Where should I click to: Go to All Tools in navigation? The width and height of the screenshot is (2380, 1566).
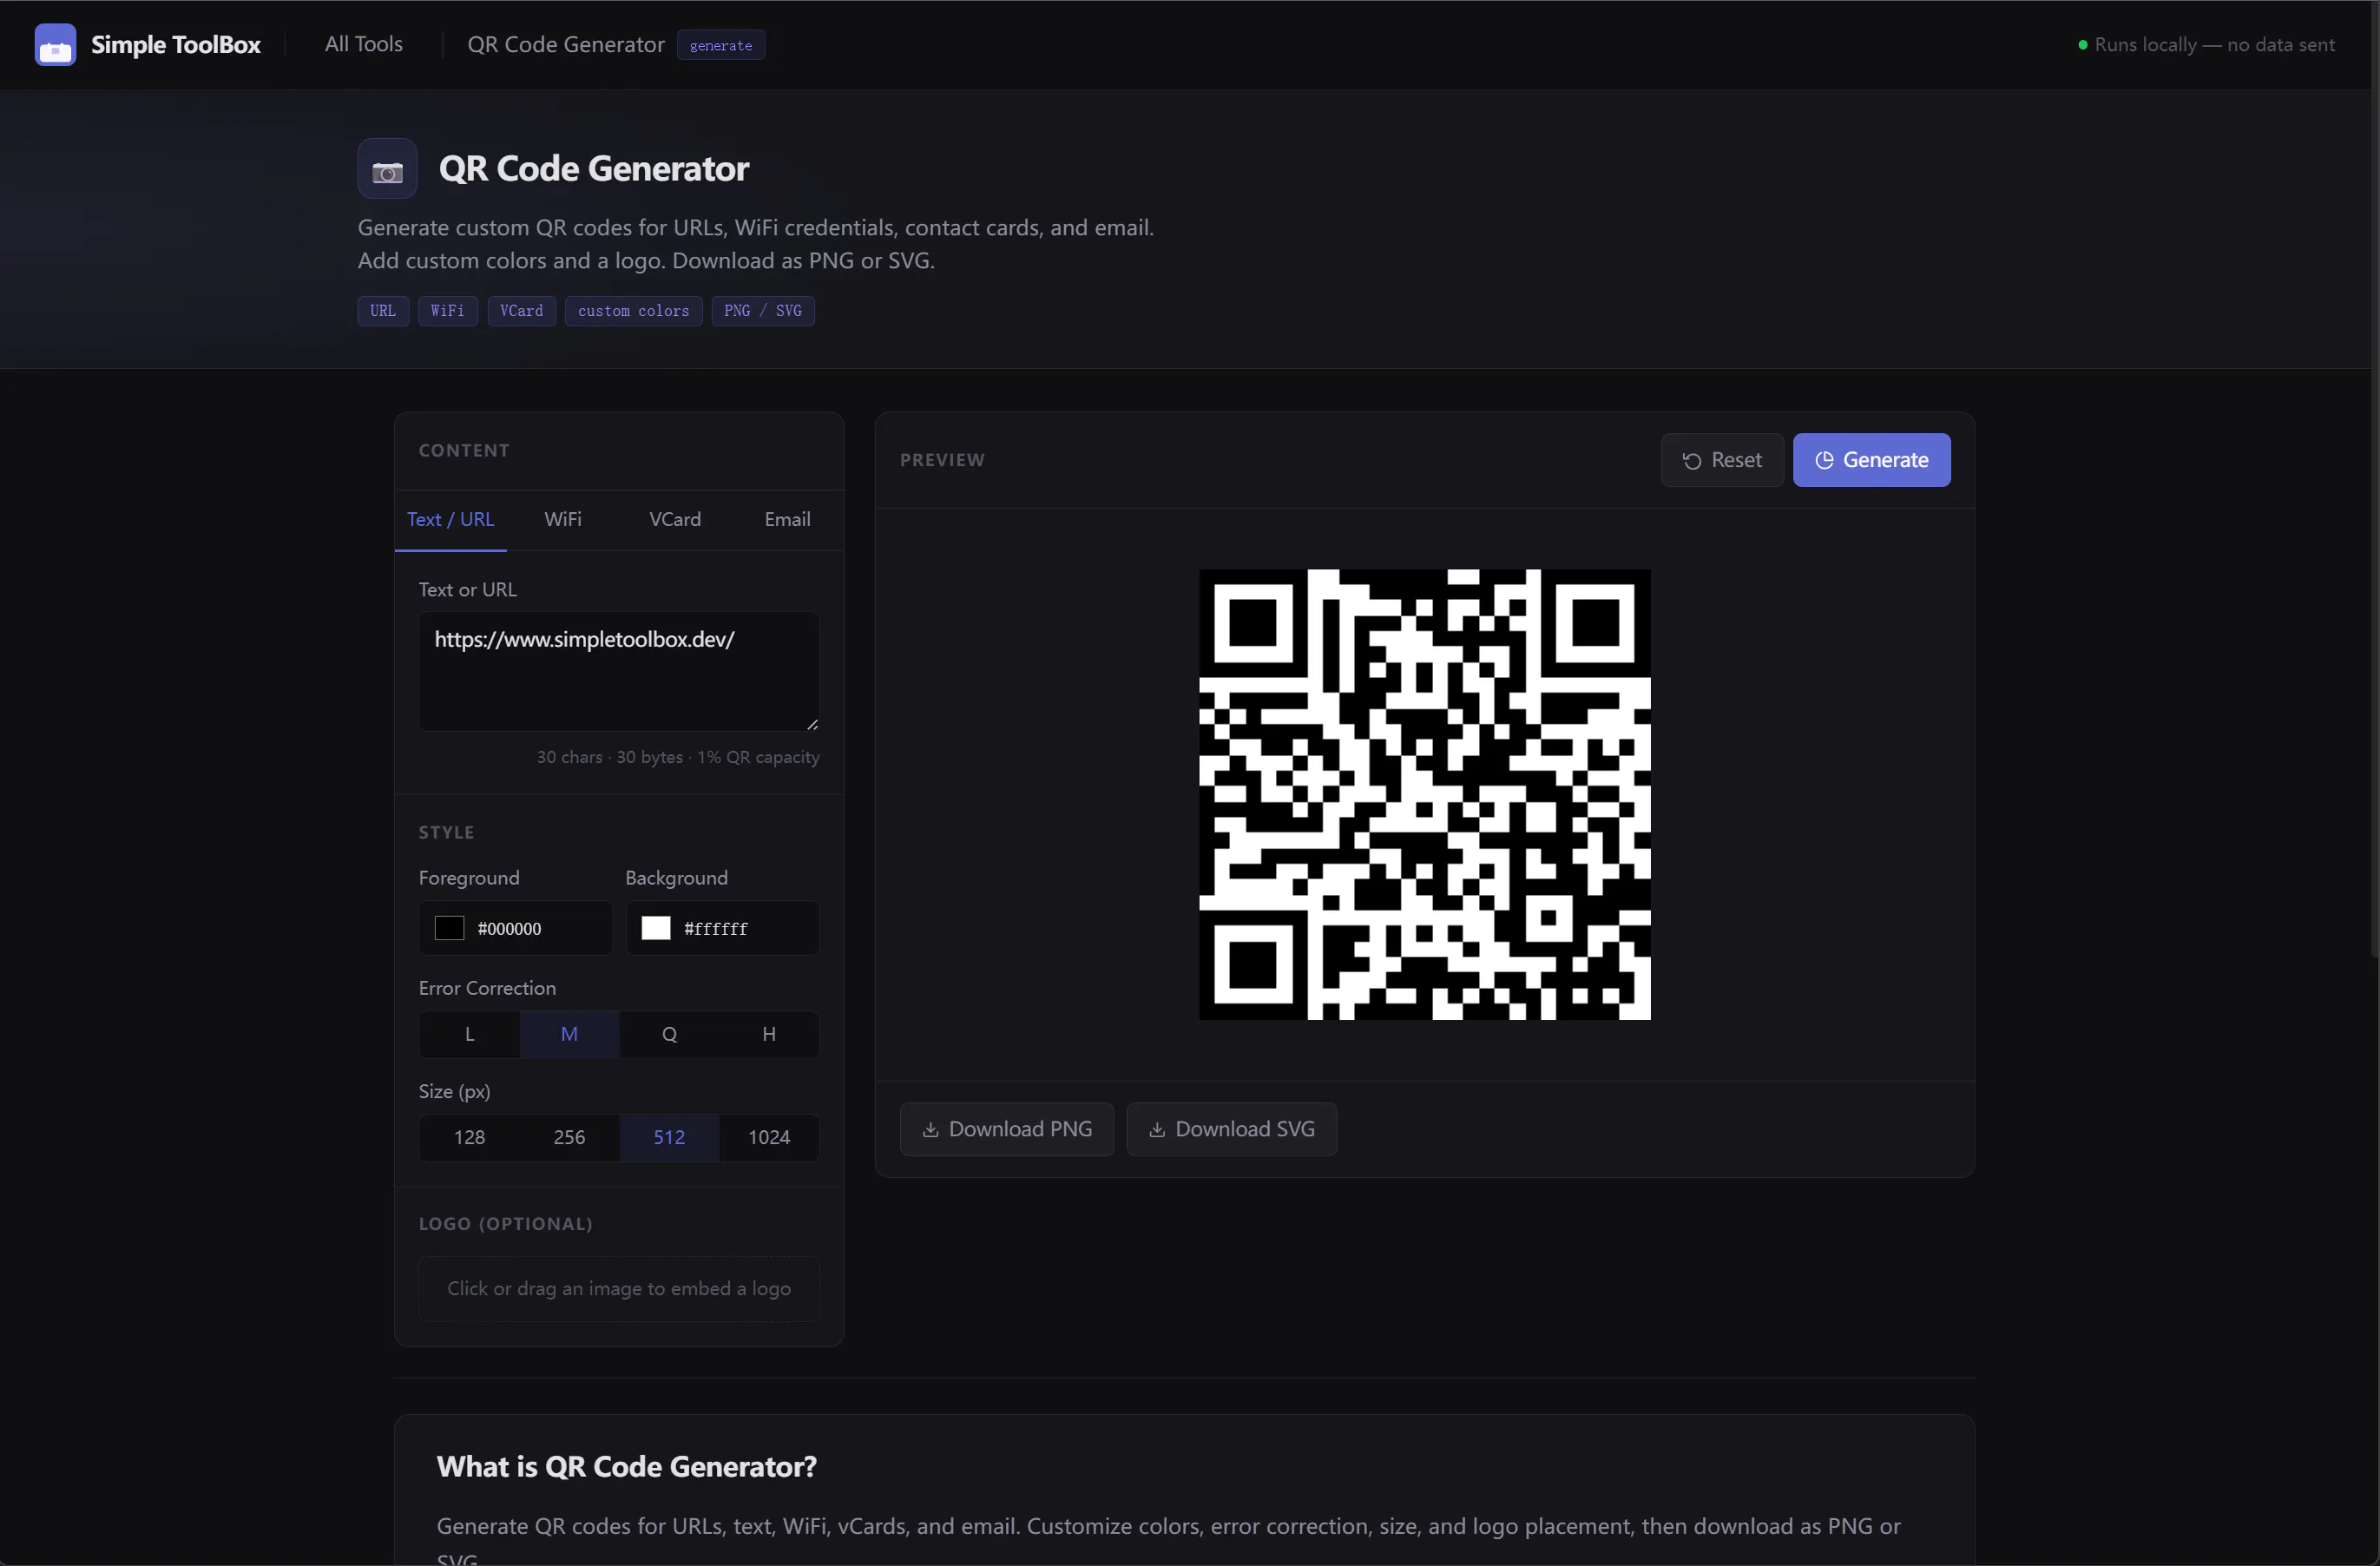pos(364,44)
